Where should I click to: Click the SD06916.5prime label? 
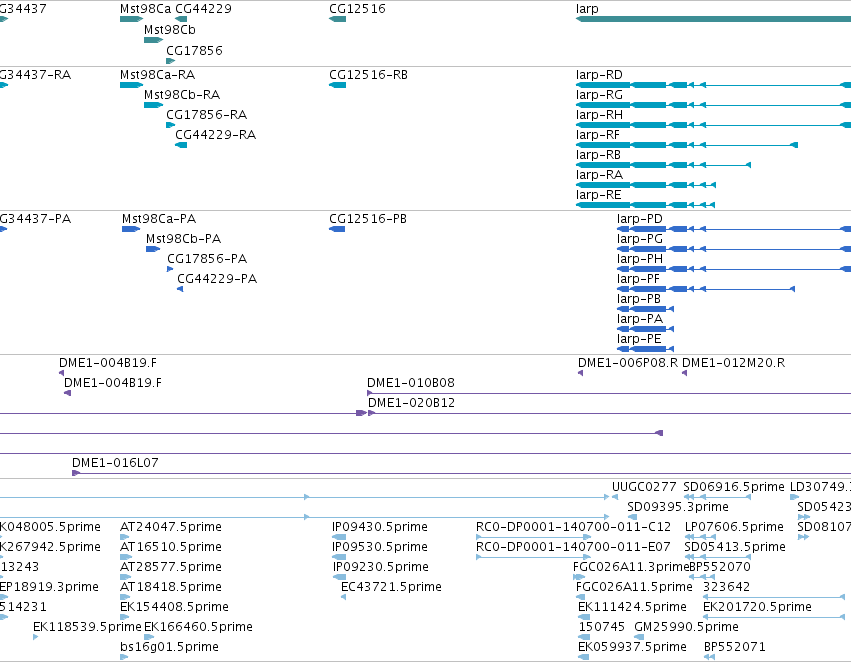click(734, 487)
